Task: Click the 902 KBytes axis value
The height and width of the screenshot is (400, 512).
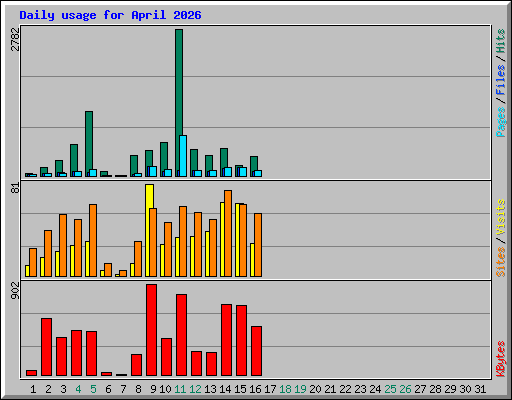Action: (x=15, y=290)
